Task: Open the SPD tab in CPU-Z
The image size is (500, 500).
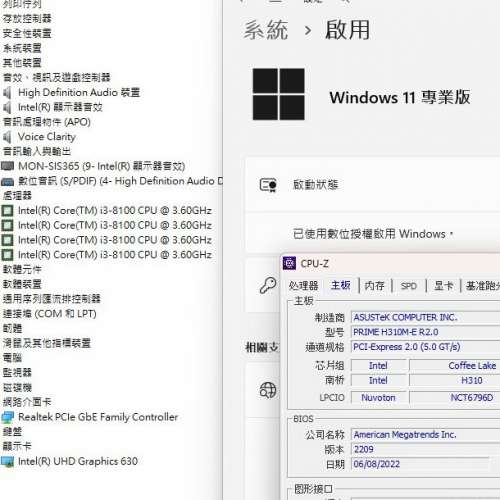Action: (x=409, y=286)
